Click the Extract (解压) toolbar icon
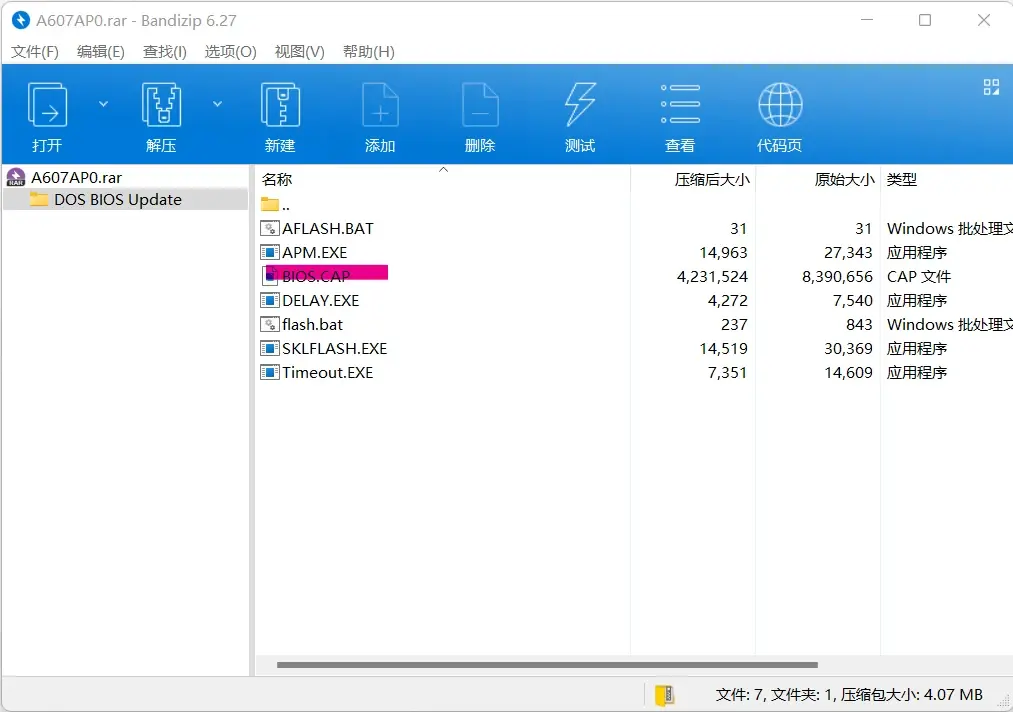Viewport: 1013px width, 712px height. (x=161, y=105)
